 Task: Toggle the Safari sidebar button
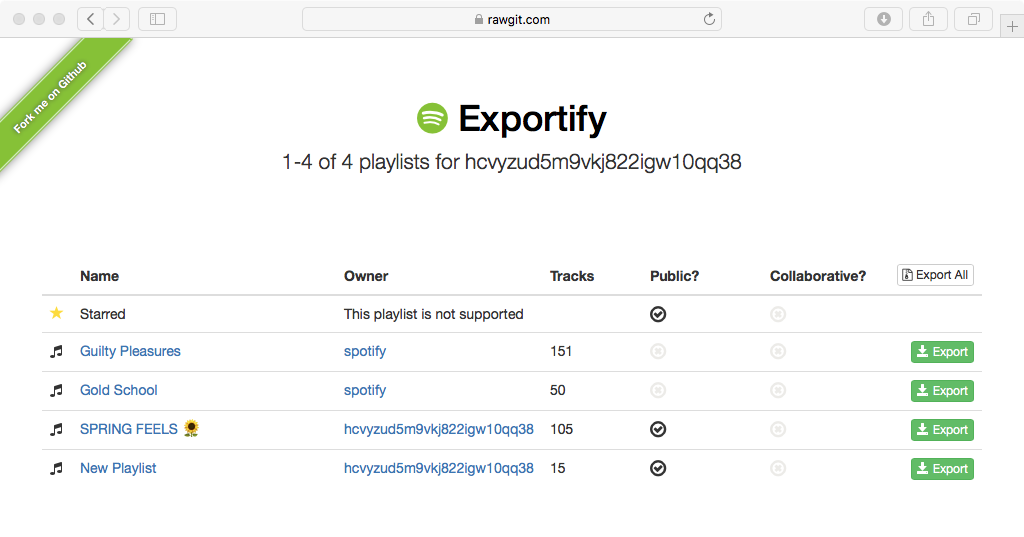pyautogui.click(x=157, y=19)
